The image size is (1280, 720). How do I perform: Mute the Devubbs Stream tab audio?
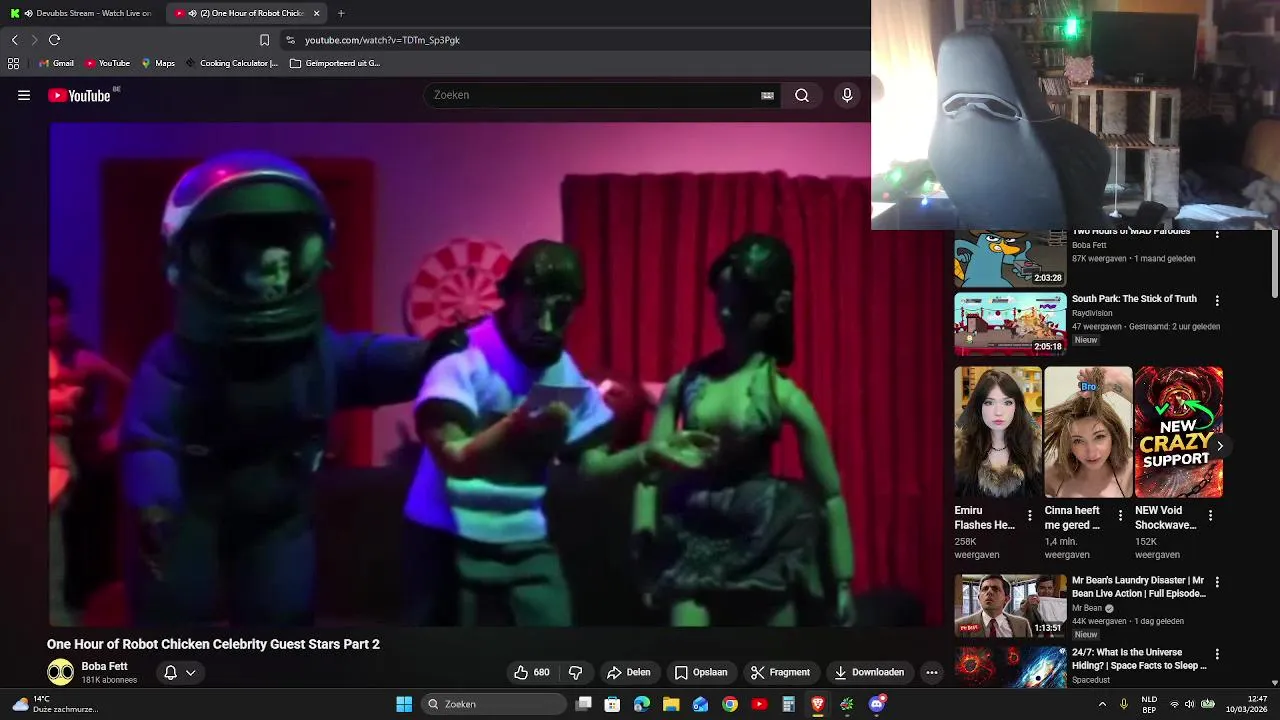point(28,13)
